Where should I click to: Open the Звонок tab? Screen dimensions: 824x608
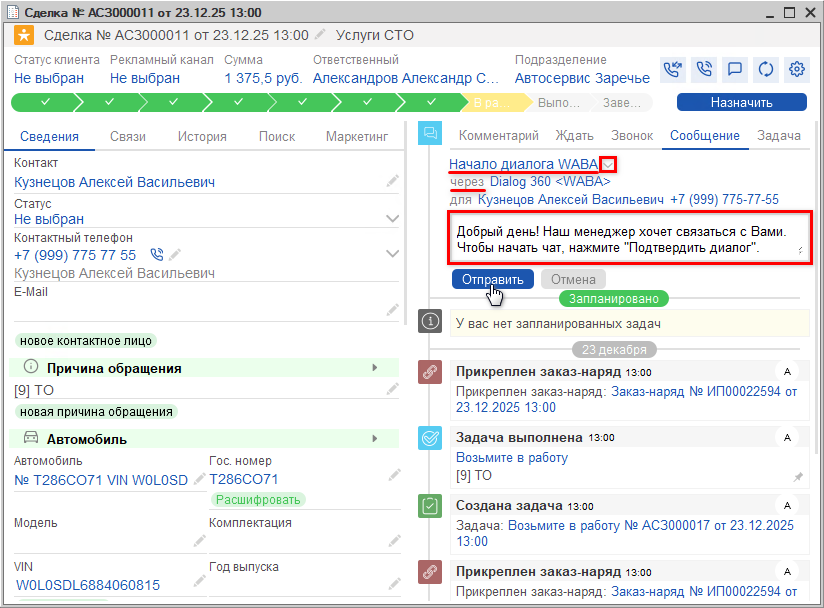(x=632, y=136)
